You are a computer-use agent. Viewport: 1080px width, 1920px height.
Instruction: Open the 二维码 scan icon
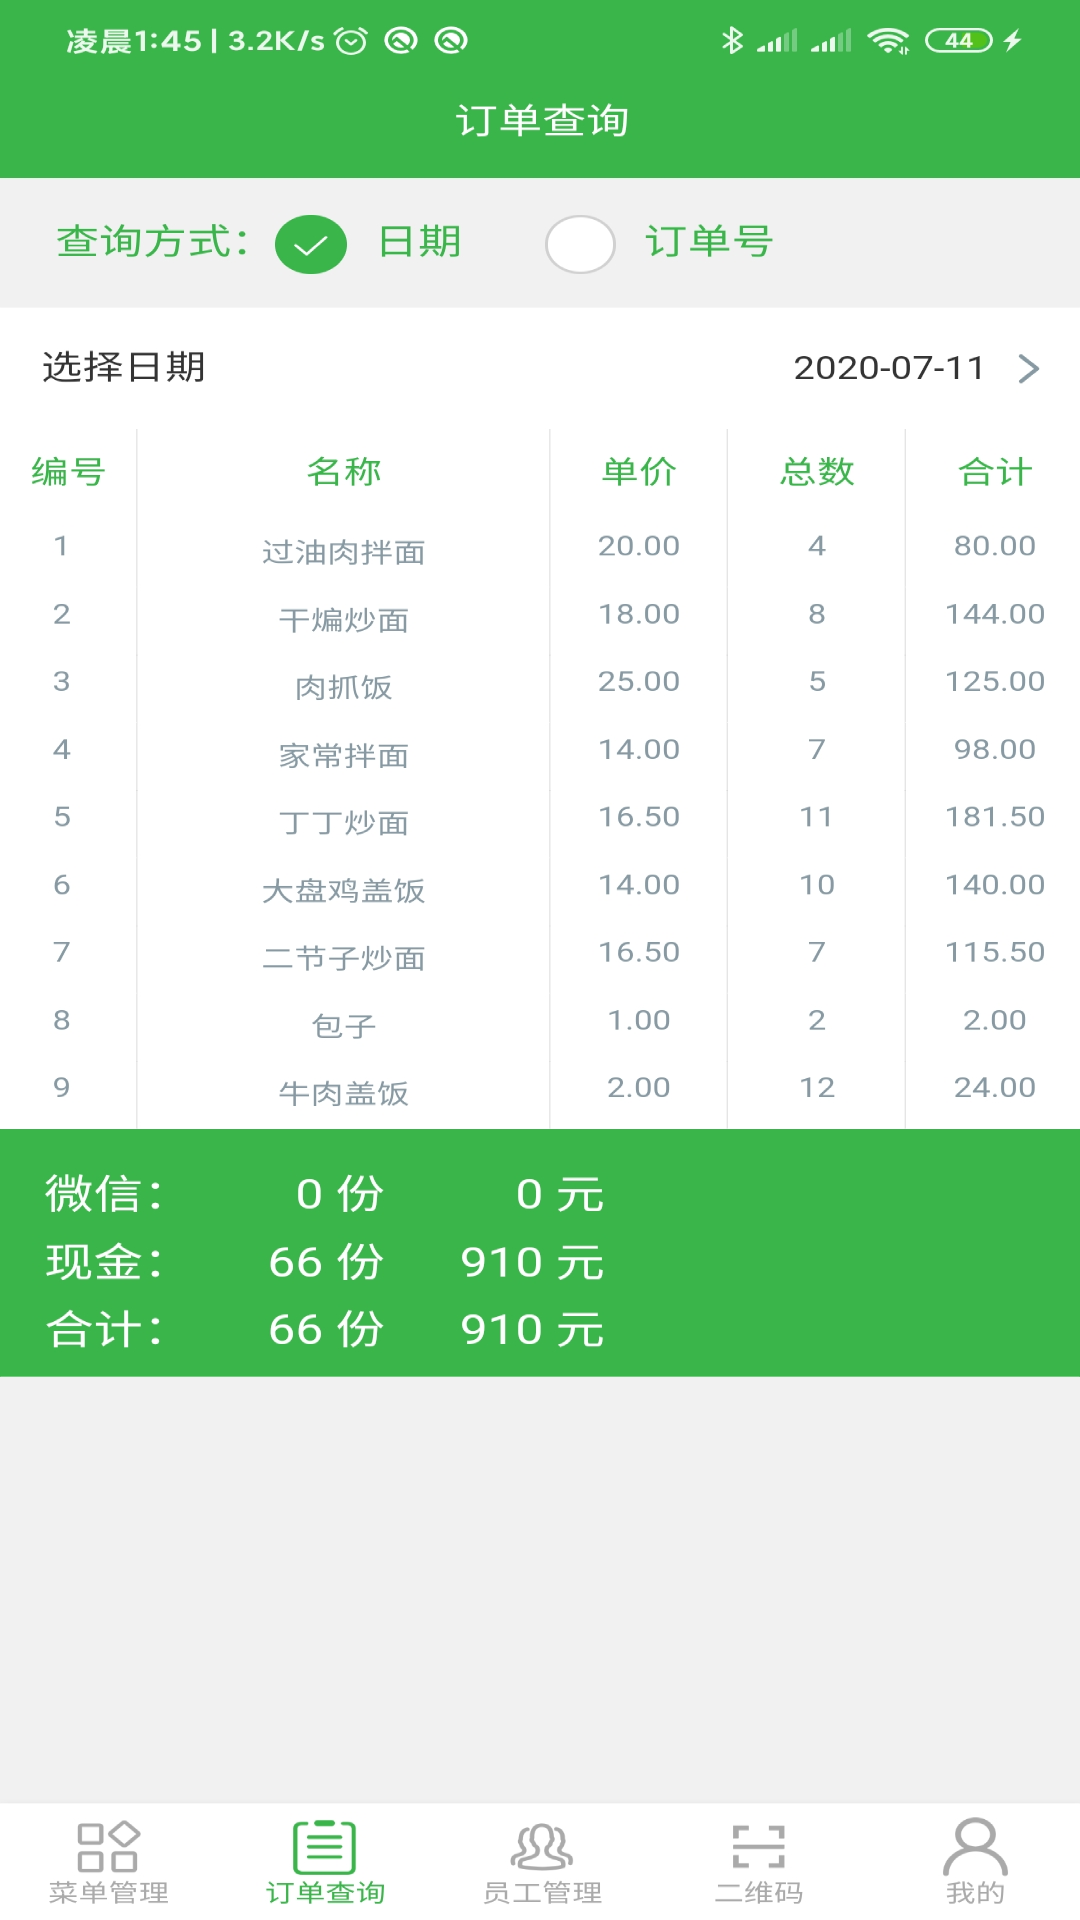758,1846
